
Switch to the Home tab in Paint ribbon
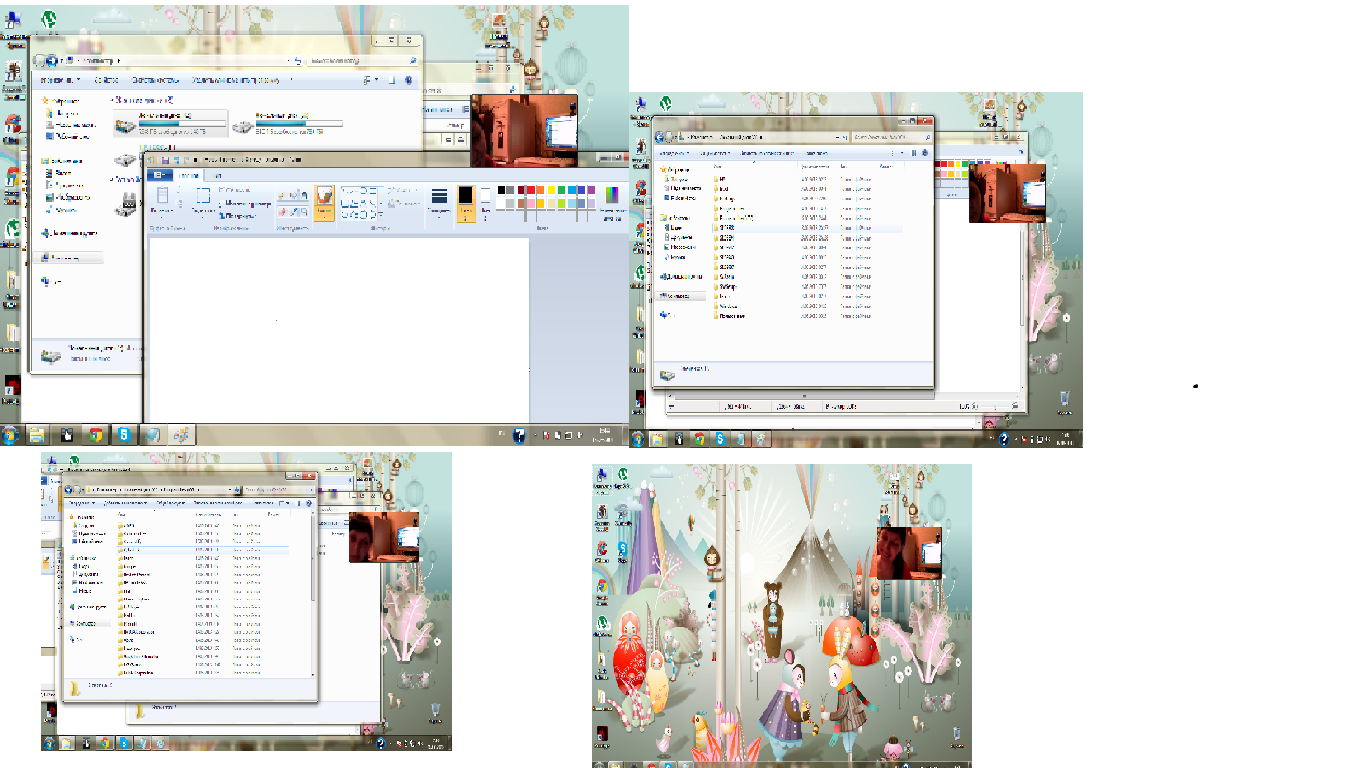[x=188, y=175]
